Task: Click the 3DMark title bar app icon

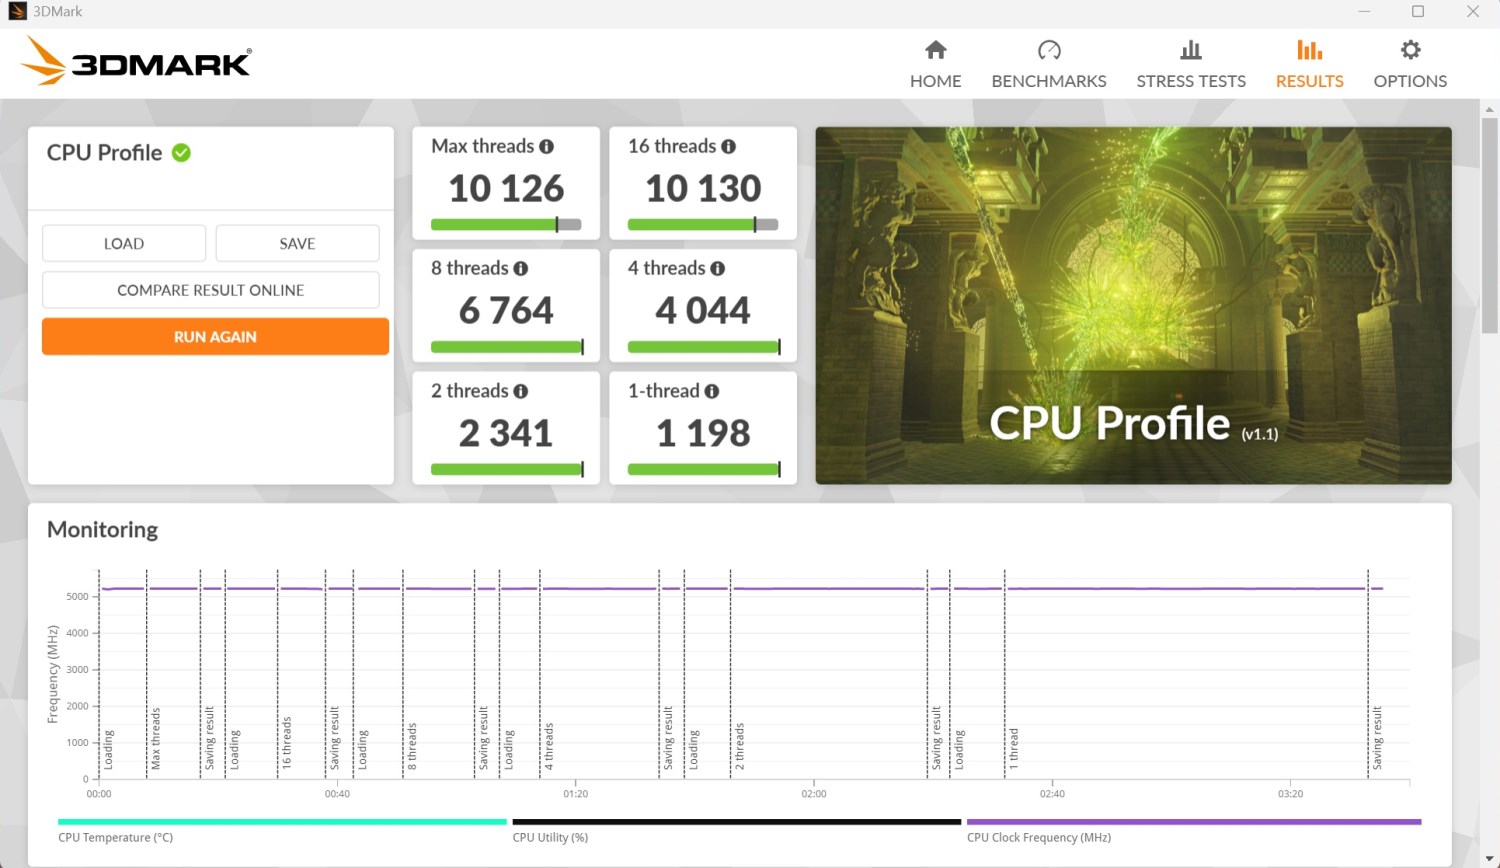Action: 17,12
